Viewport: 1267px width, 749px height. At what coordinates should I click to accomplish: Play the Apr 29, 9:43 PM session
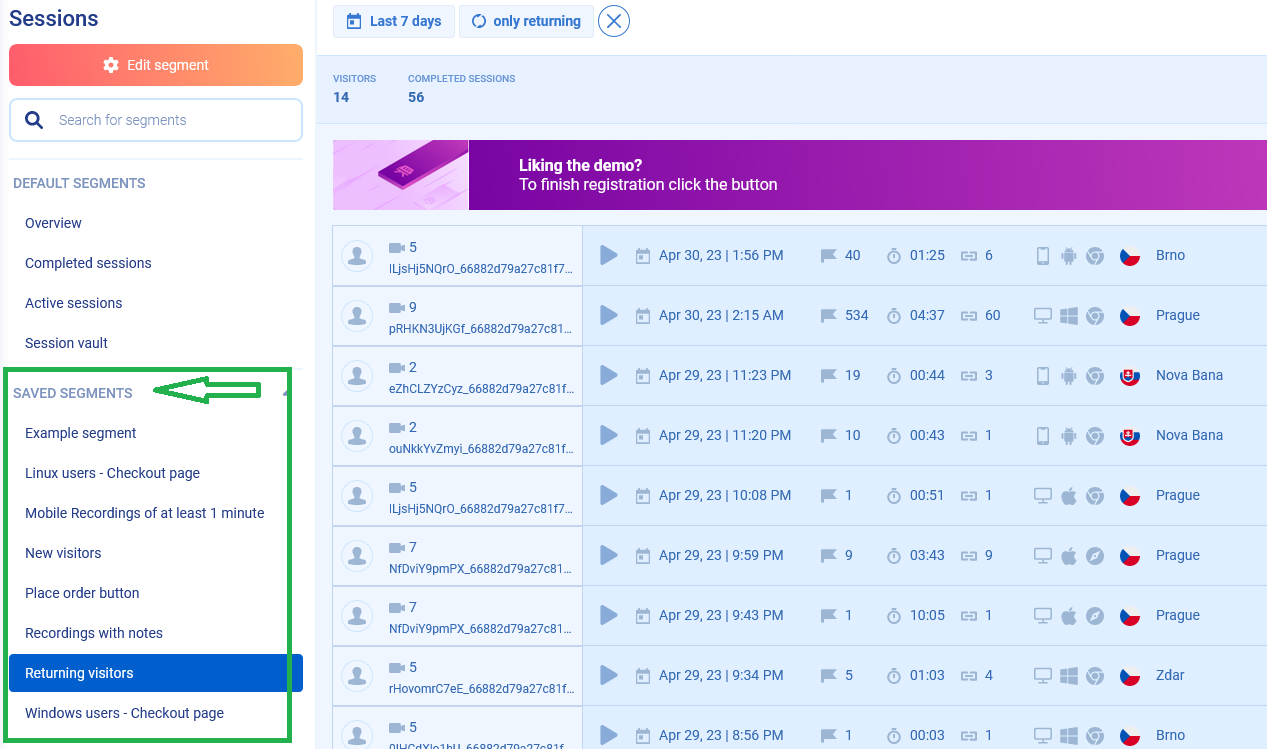pyautogui.click(x=608, y=615)
